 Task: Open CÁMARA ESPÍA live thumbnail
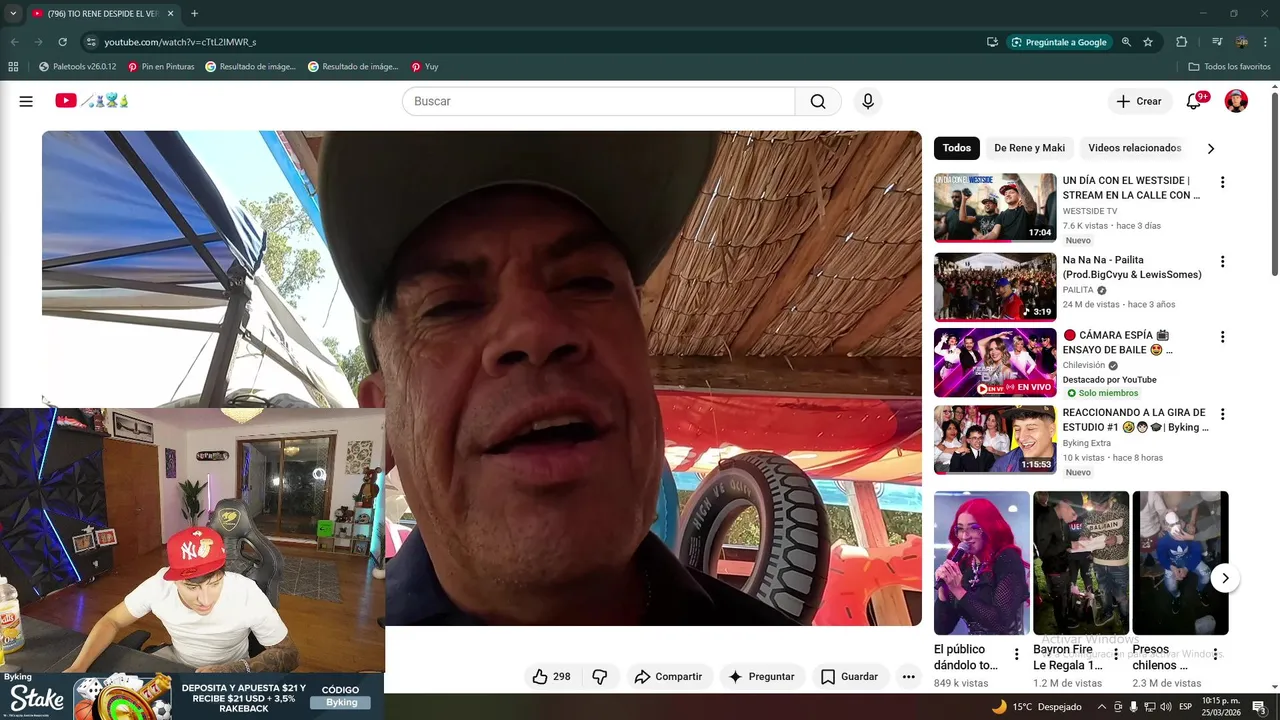[995, 363]
